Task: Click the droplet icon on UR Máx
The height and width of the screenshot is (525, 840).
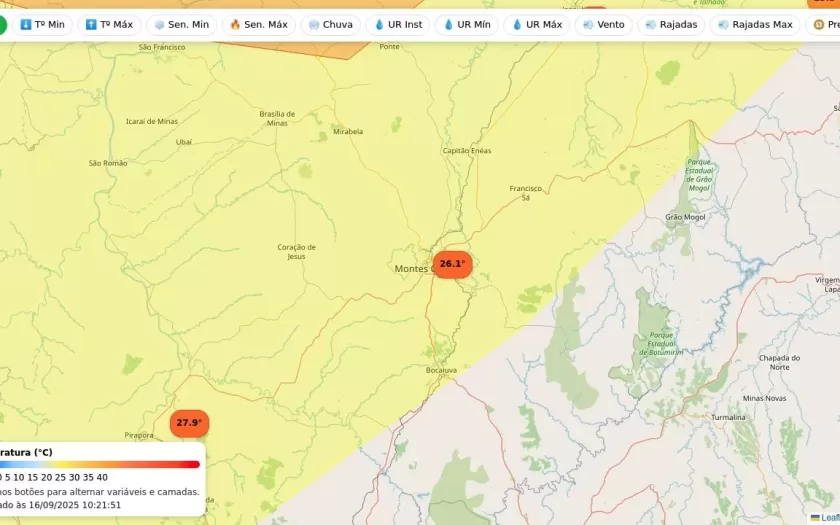Action: [517, 25]
